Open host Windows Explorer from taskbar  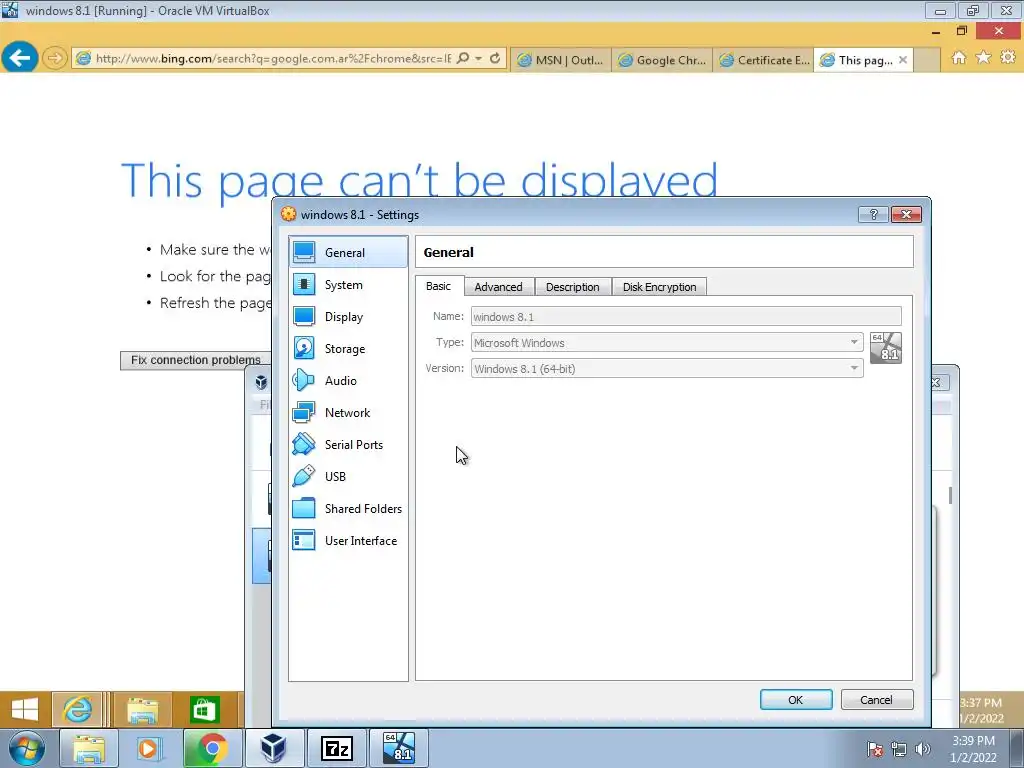pyautogui.click(x=88, y=748)
